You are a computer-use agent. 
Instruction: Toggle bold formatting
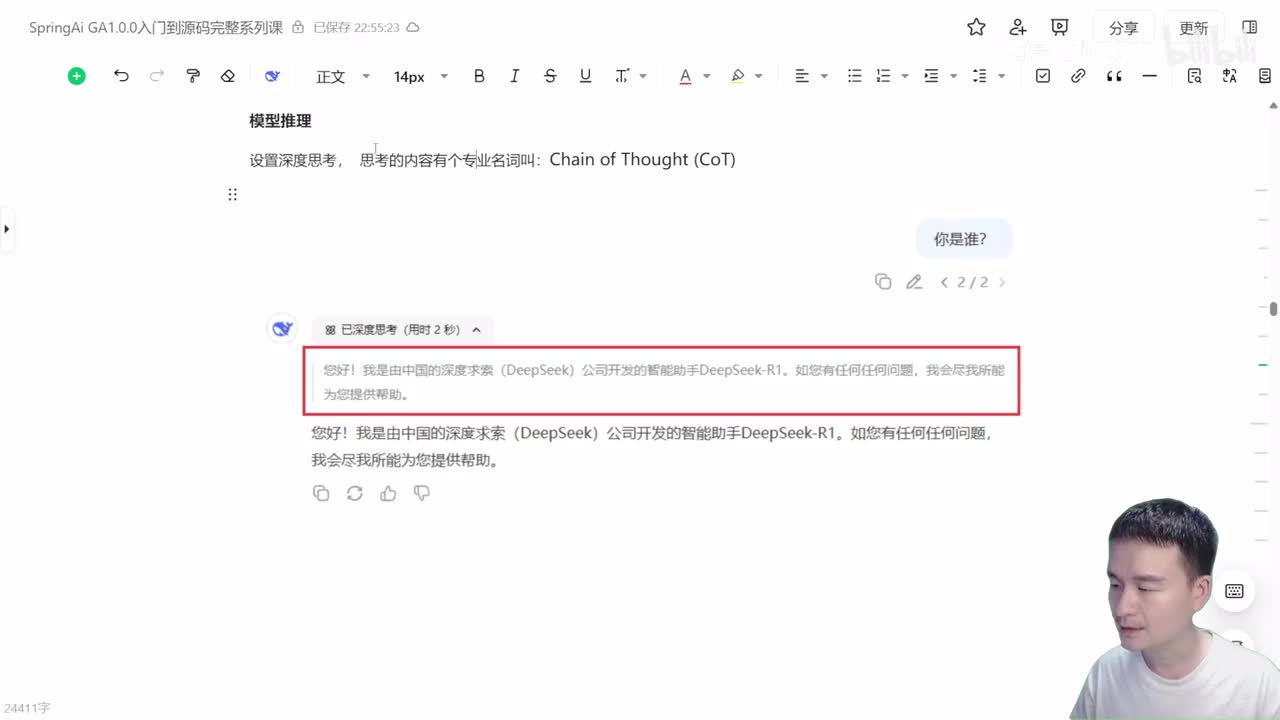click(479, 76)
